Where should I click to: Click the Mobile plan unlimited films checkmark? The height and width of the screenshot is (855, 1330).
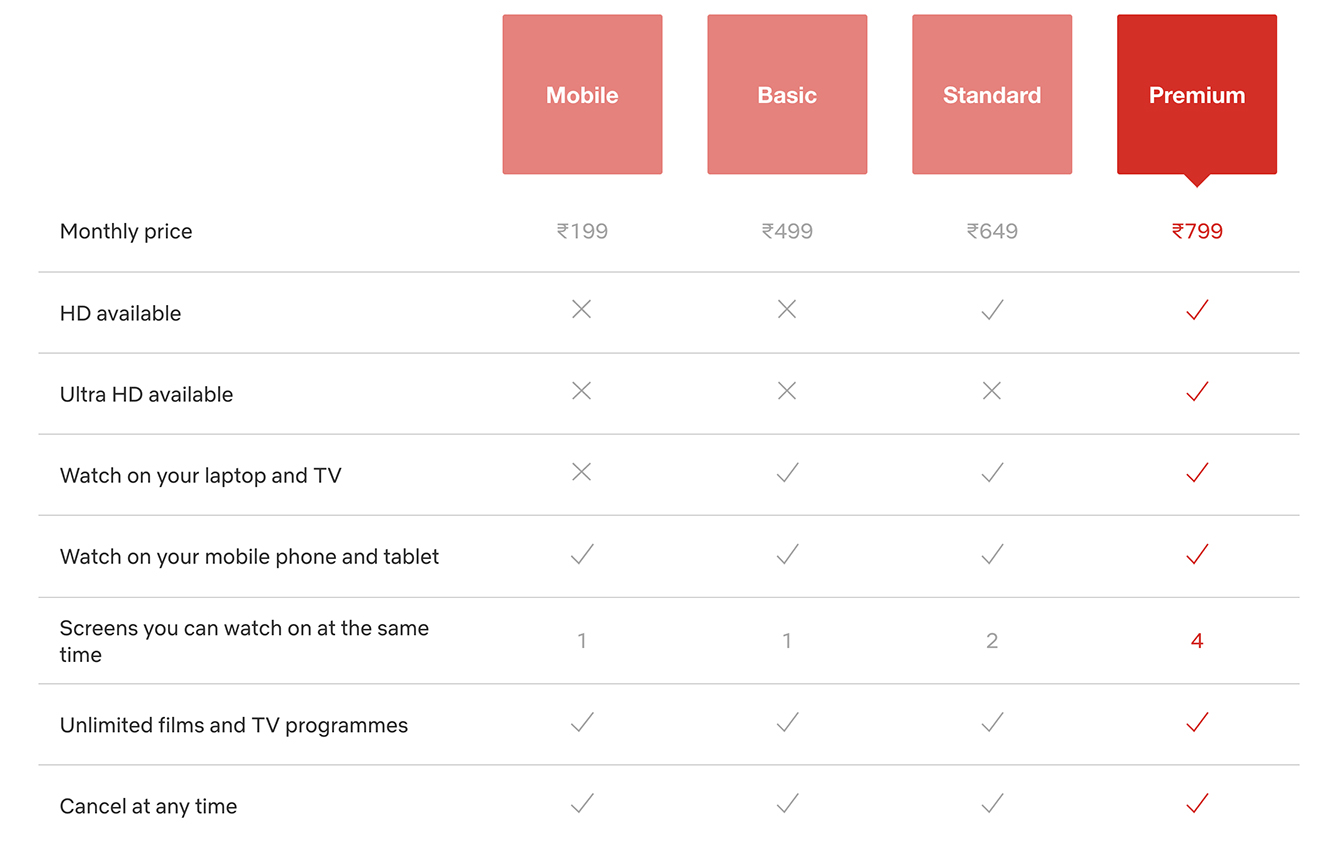[582, 722]
